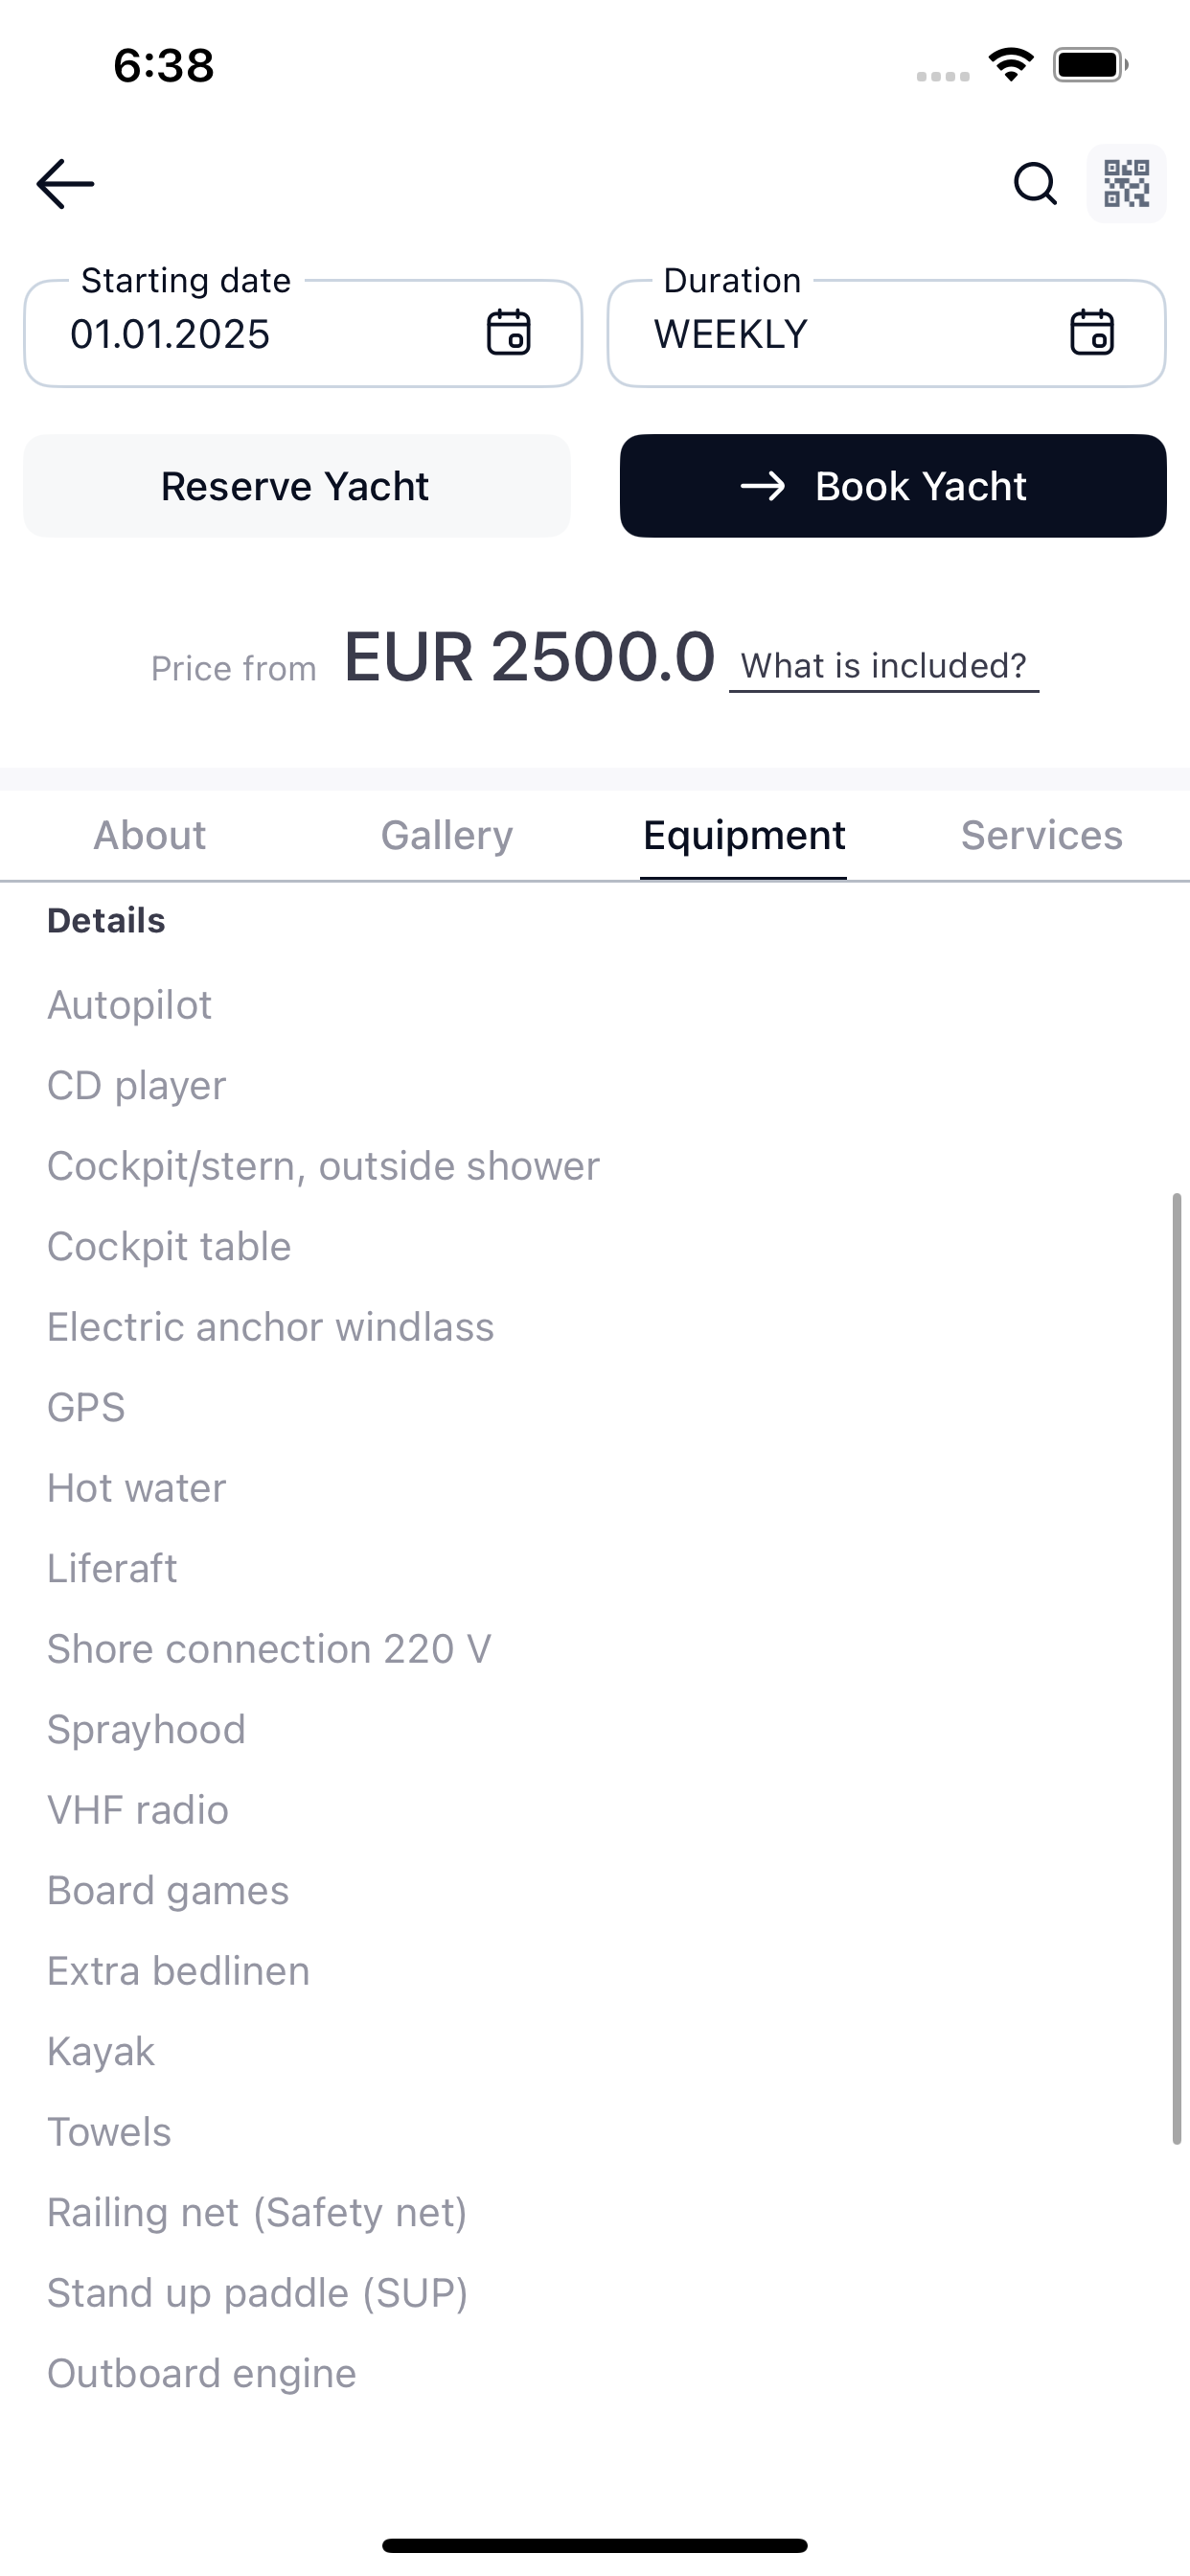Expand the Duration WEEKLY selector
Image resolution: width=1190 pixels, height=2576 pixels.
(886, 333)
